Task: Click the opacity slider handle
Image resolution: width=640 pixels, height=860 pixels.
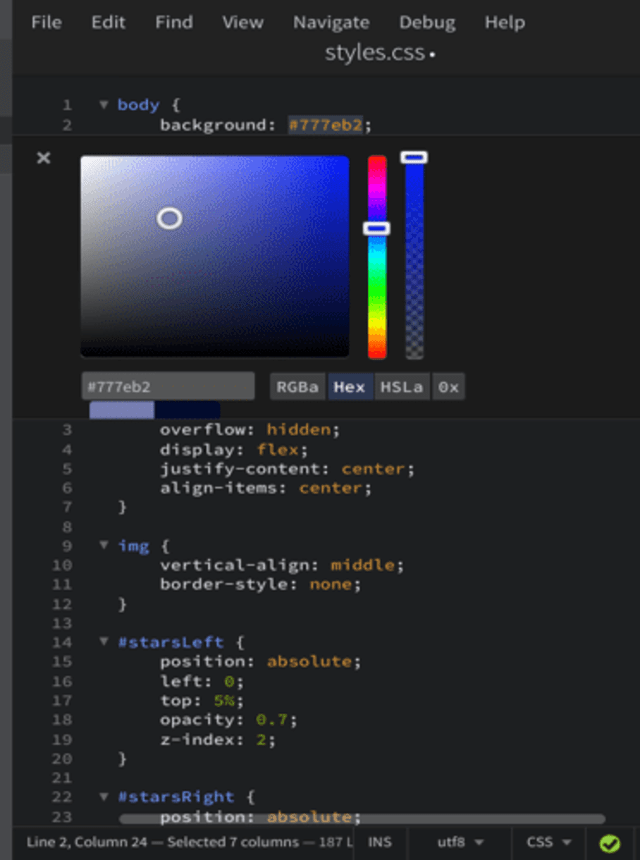Action: pyautogui.click(x=414, y=157)
